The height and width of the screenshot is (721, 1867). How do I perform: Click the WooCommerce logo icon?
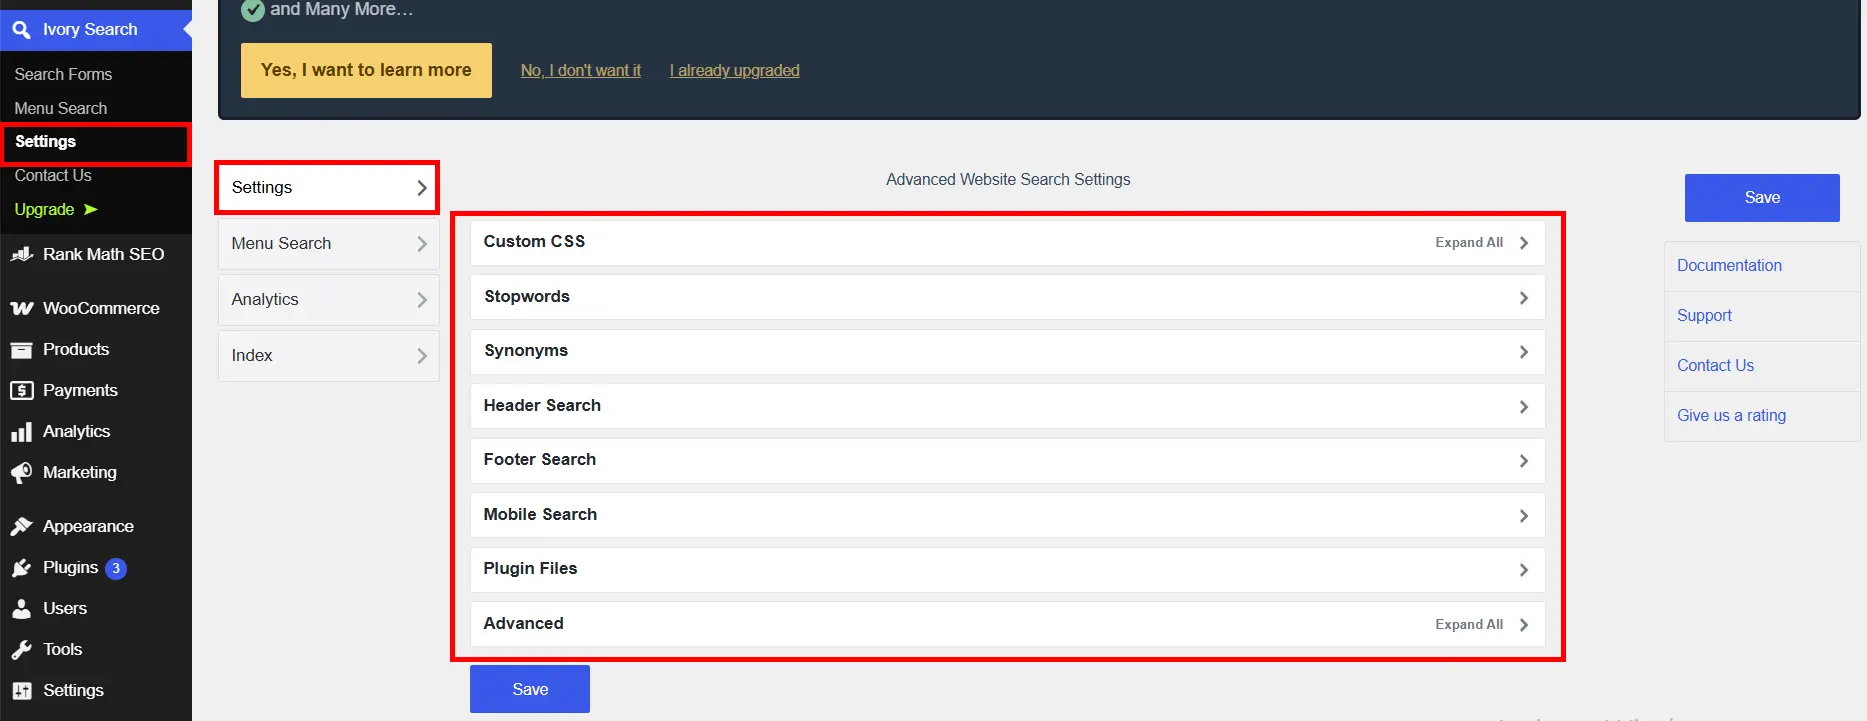21,309
